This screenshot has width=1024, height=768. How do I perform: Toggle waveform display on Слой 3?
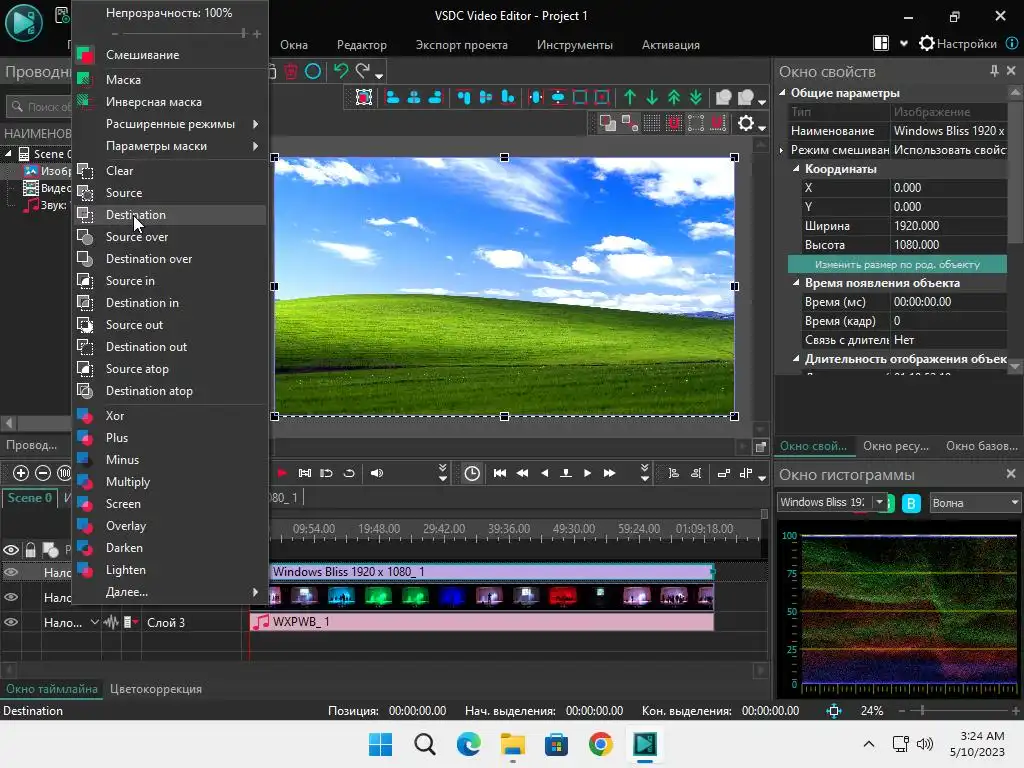tap(111, 622)
